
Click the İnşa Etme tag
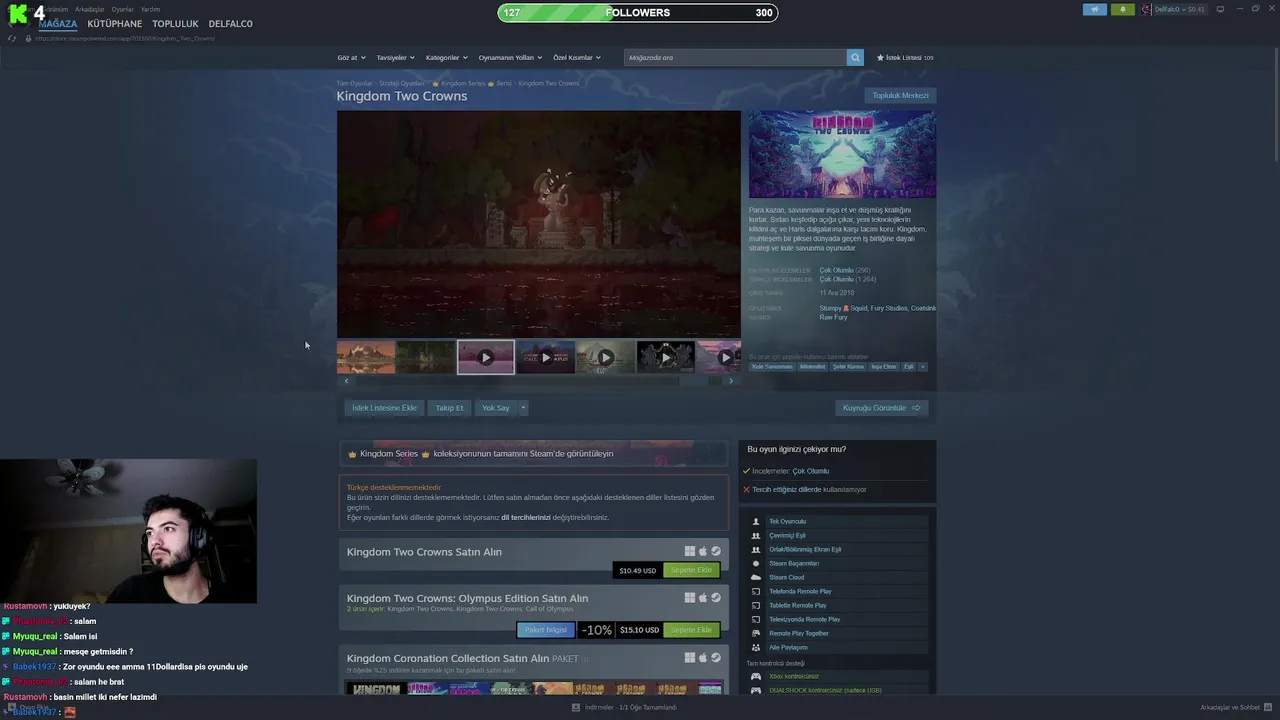[x=884, y=367]
